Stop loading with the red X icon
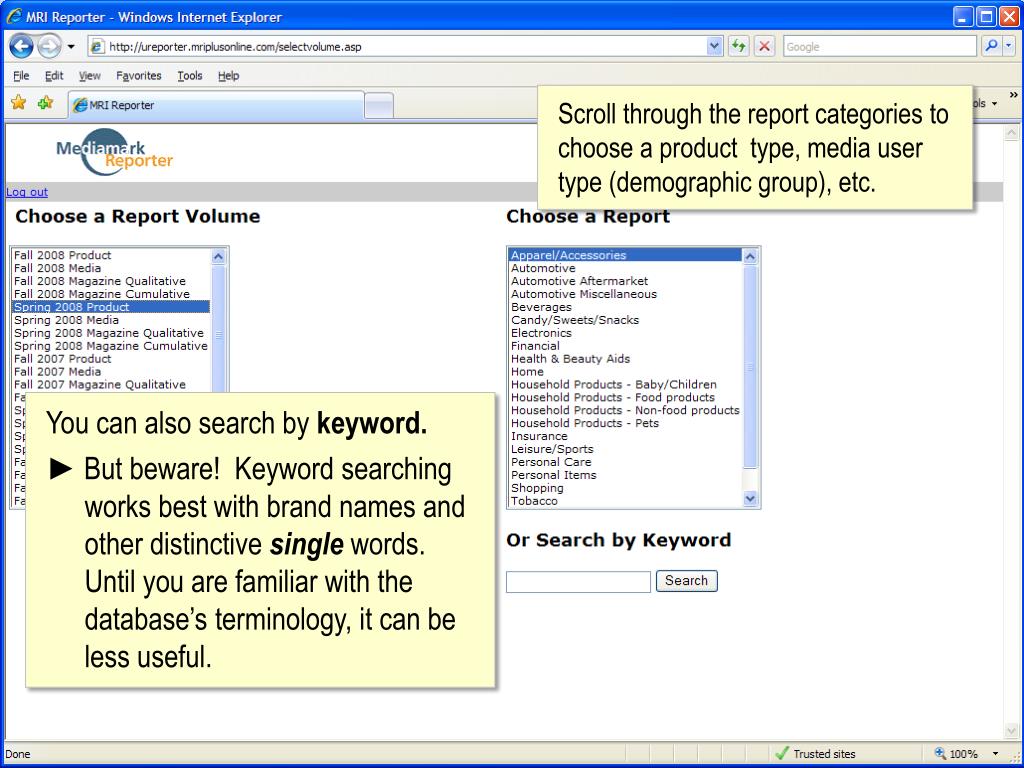The image size is (1024, 768). pos(764,46)
